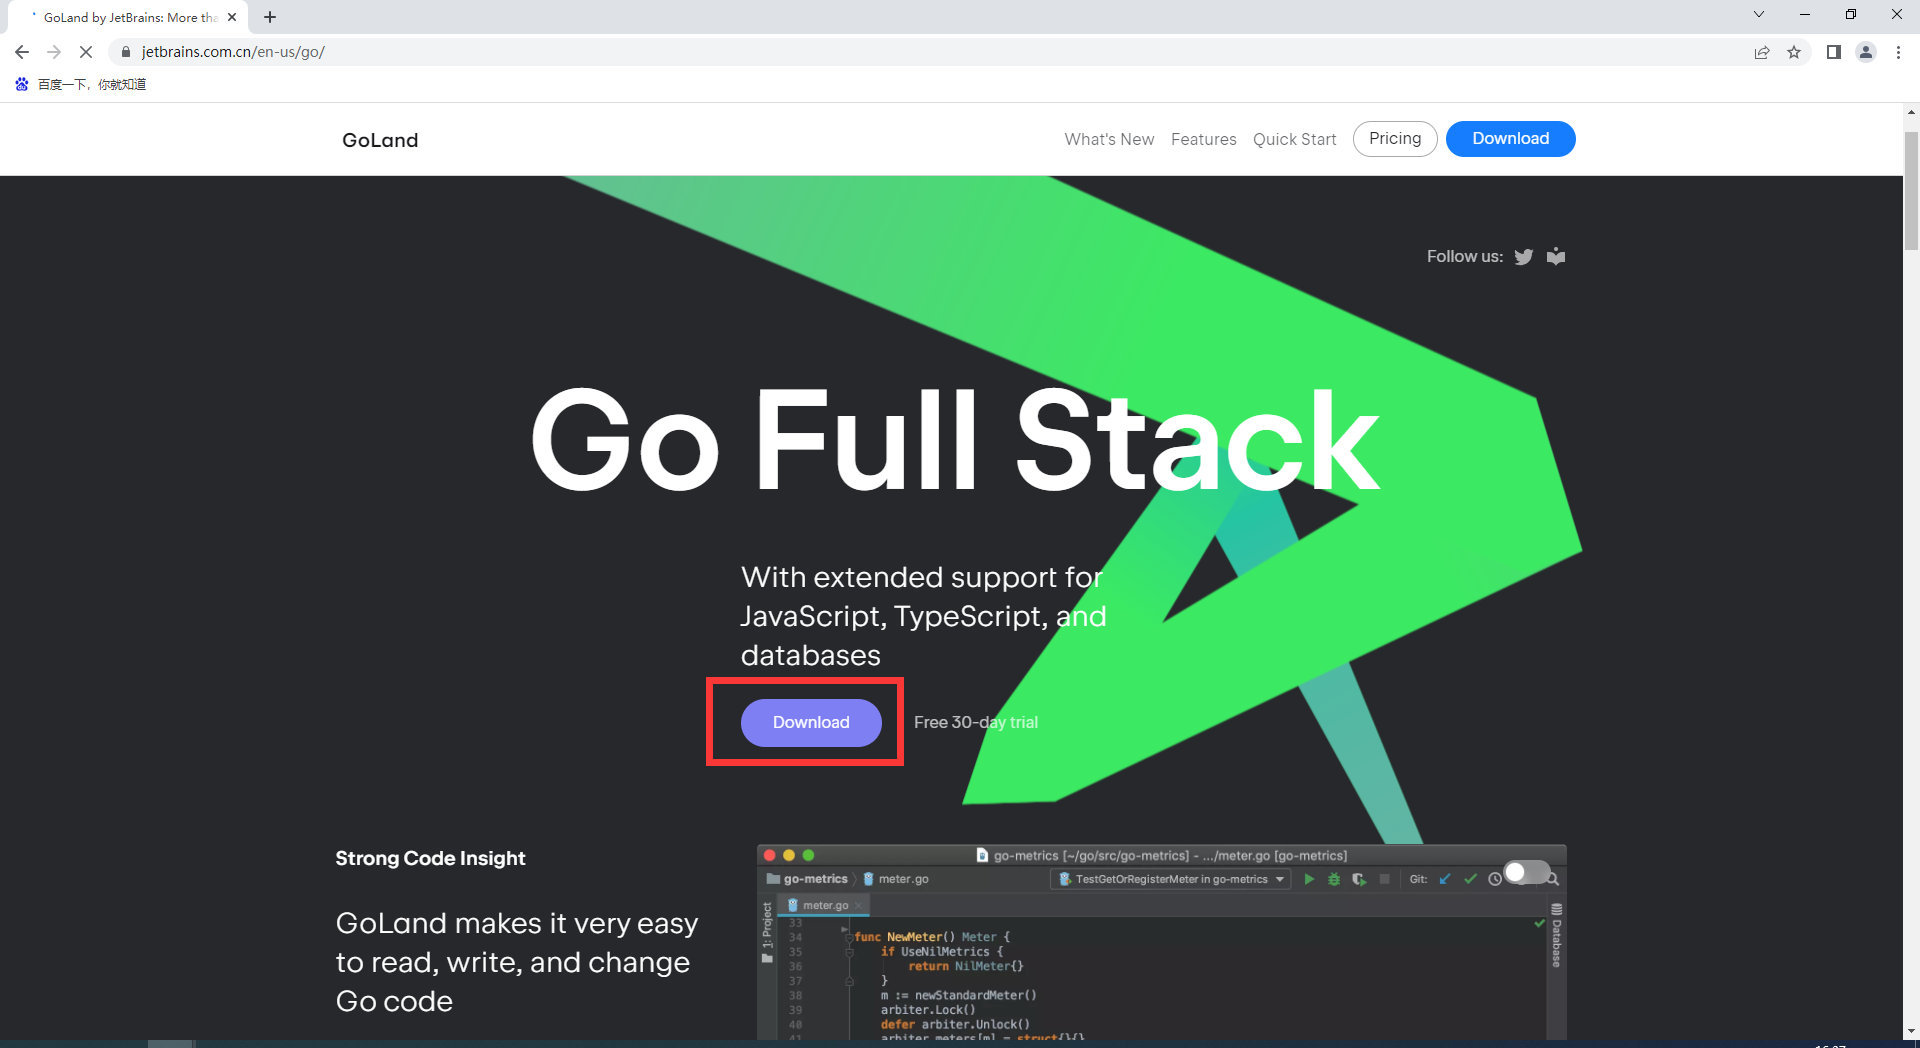Screen dimensions: 1920x1048
Task: Open the Baidu bookmark in bookmarks bar
Action: point(80,84)
